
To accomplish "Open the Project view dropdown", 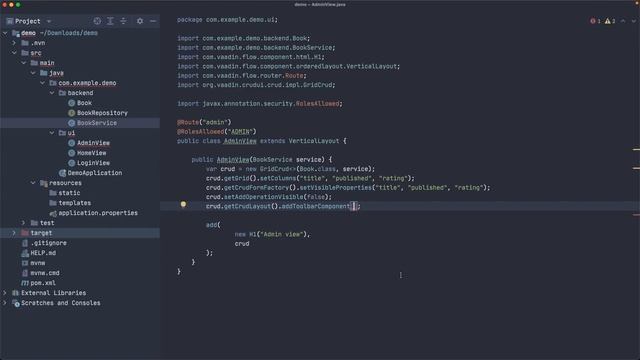I will [x=49, y=21].
